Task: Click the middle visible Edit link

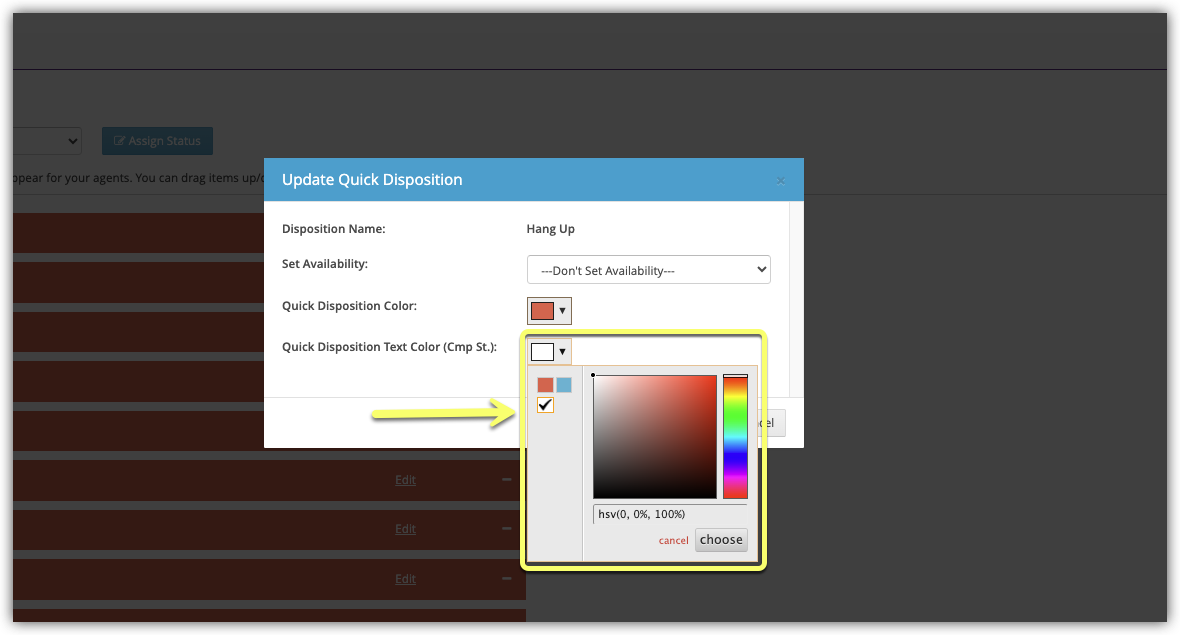Action: point(405,529)
